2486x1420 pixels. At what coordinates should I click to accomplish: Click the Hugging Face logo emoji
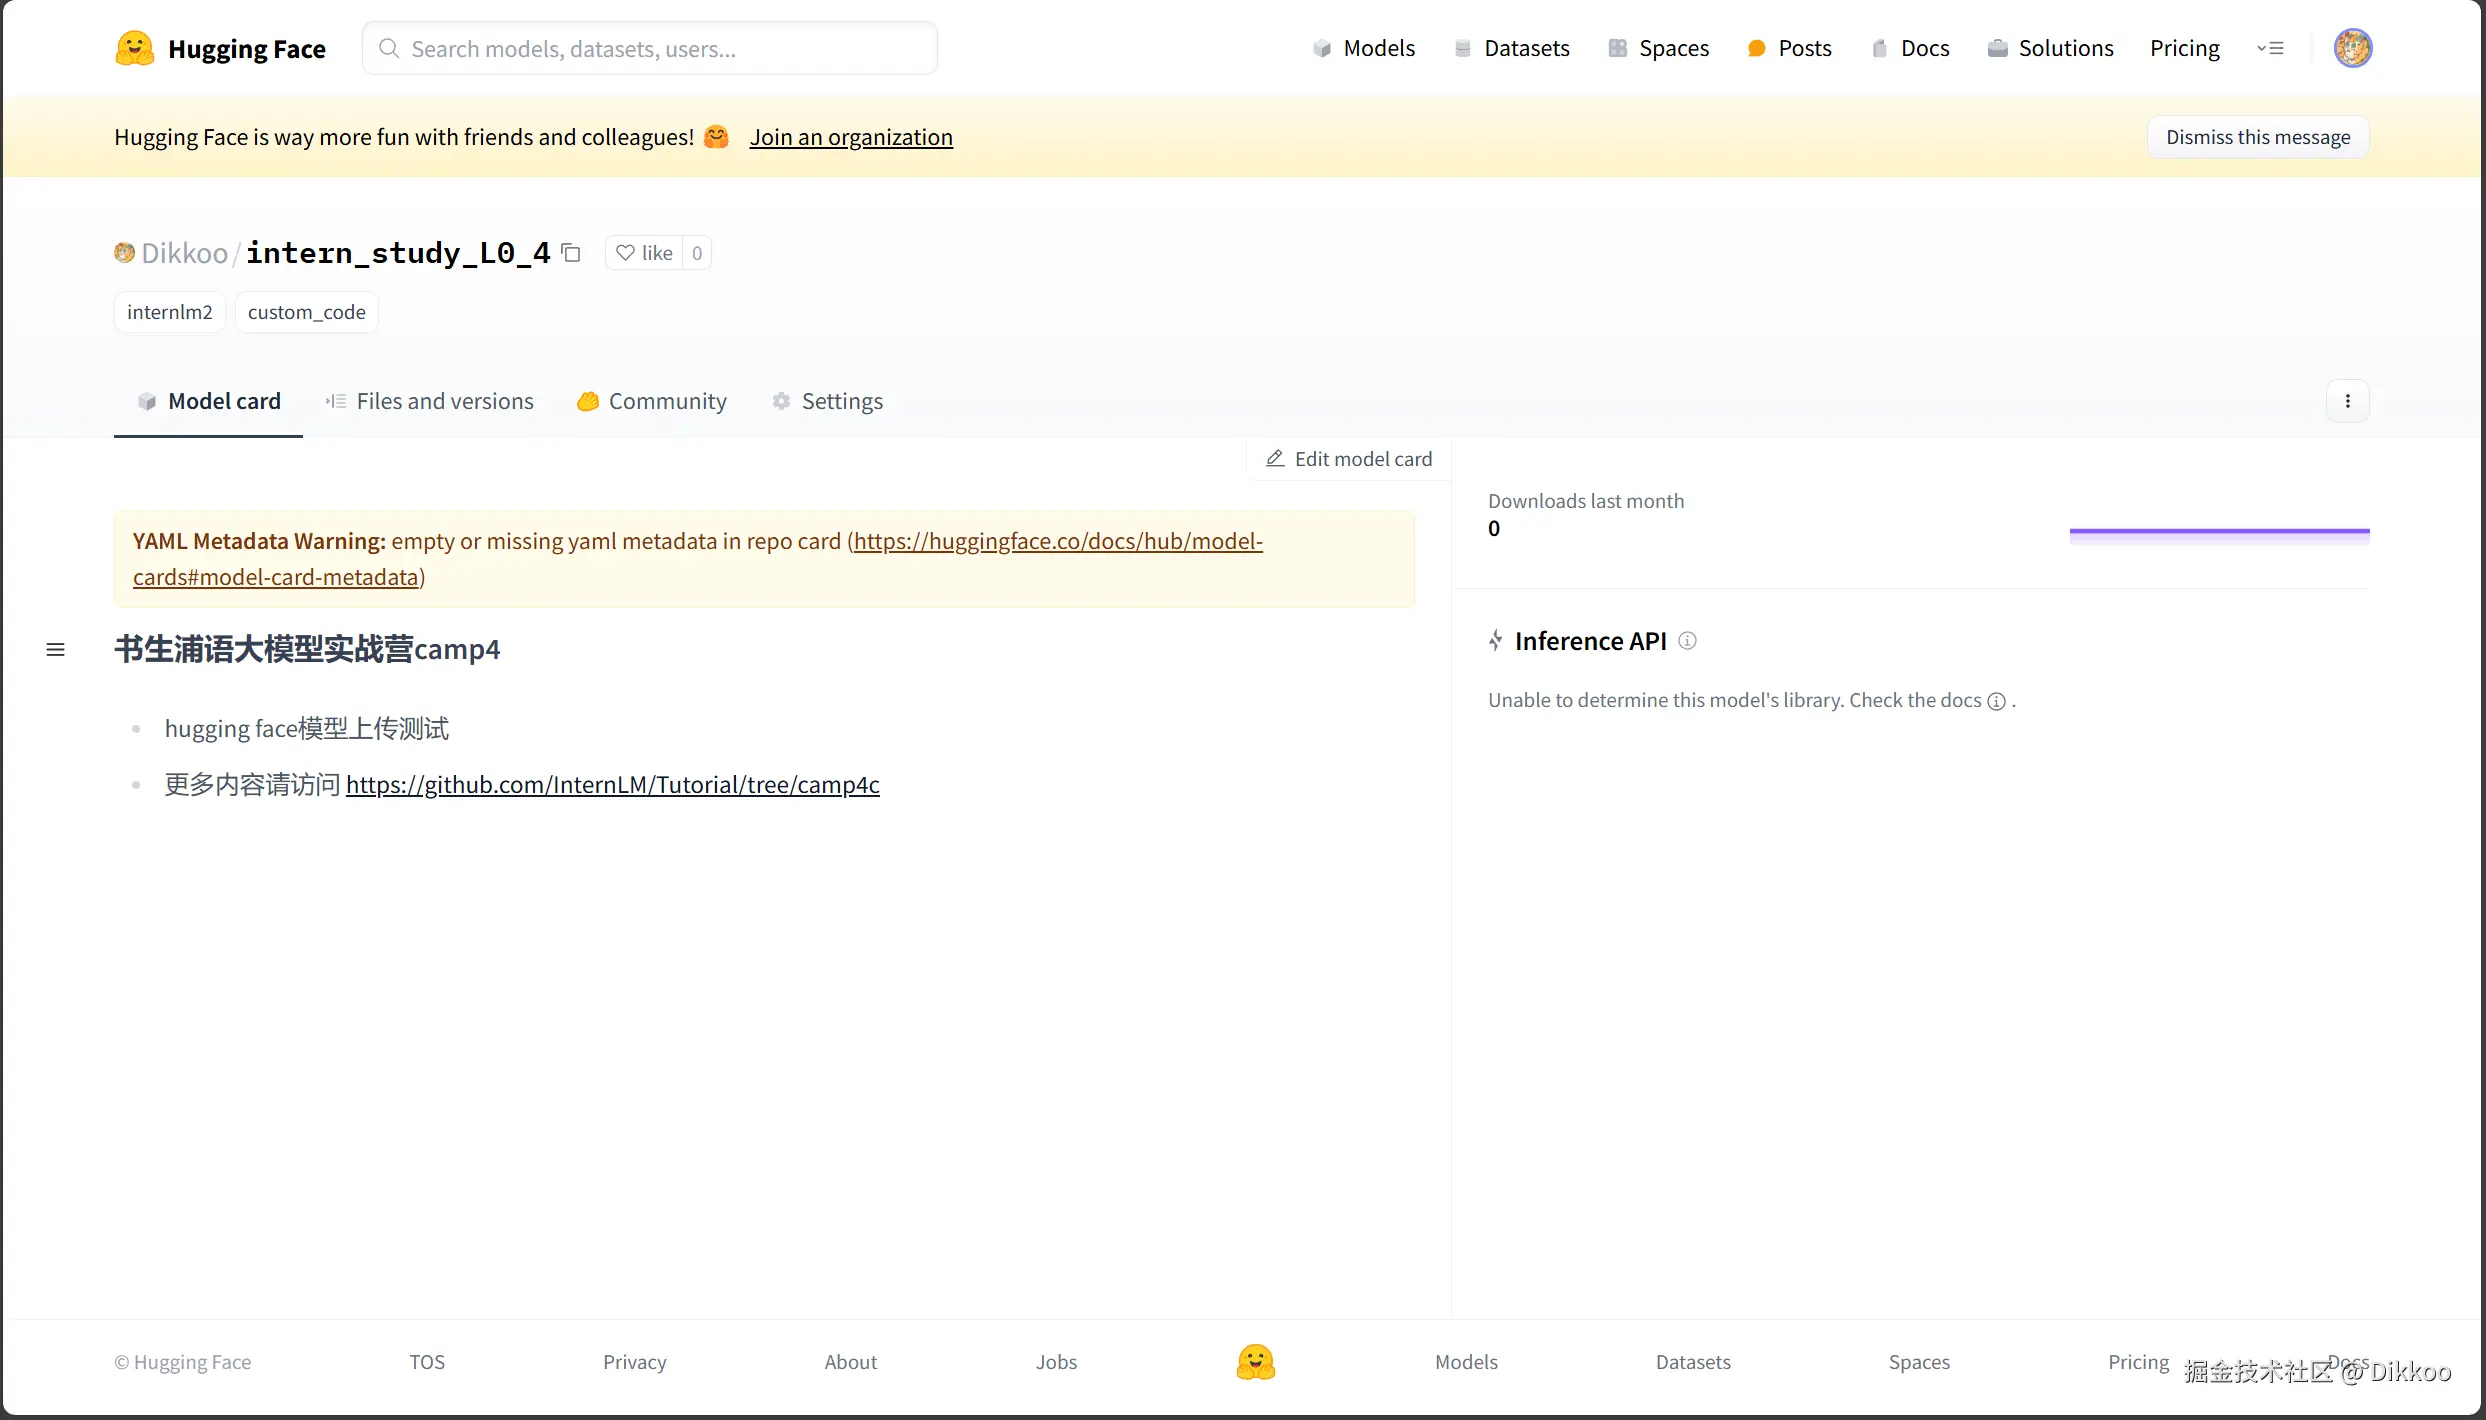point(134,48)
